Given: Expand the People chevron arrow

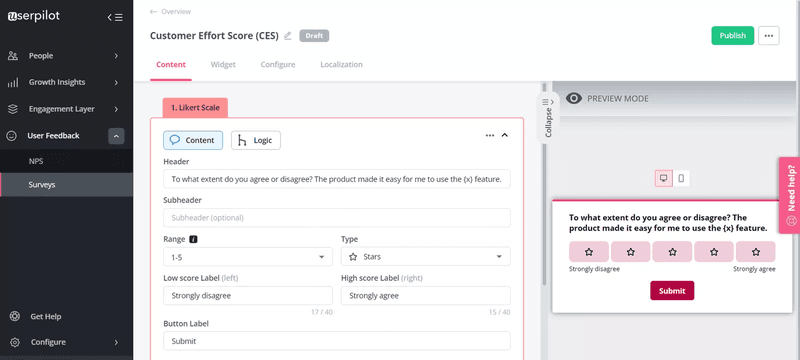Looking at the screenshot, I should 116,56.
